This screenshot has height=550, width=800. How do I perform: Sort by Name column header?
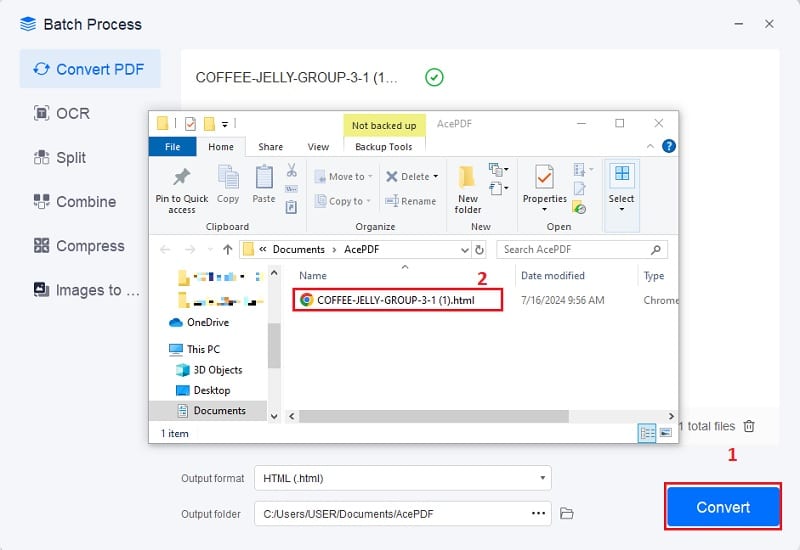click(x=313, y=276)
